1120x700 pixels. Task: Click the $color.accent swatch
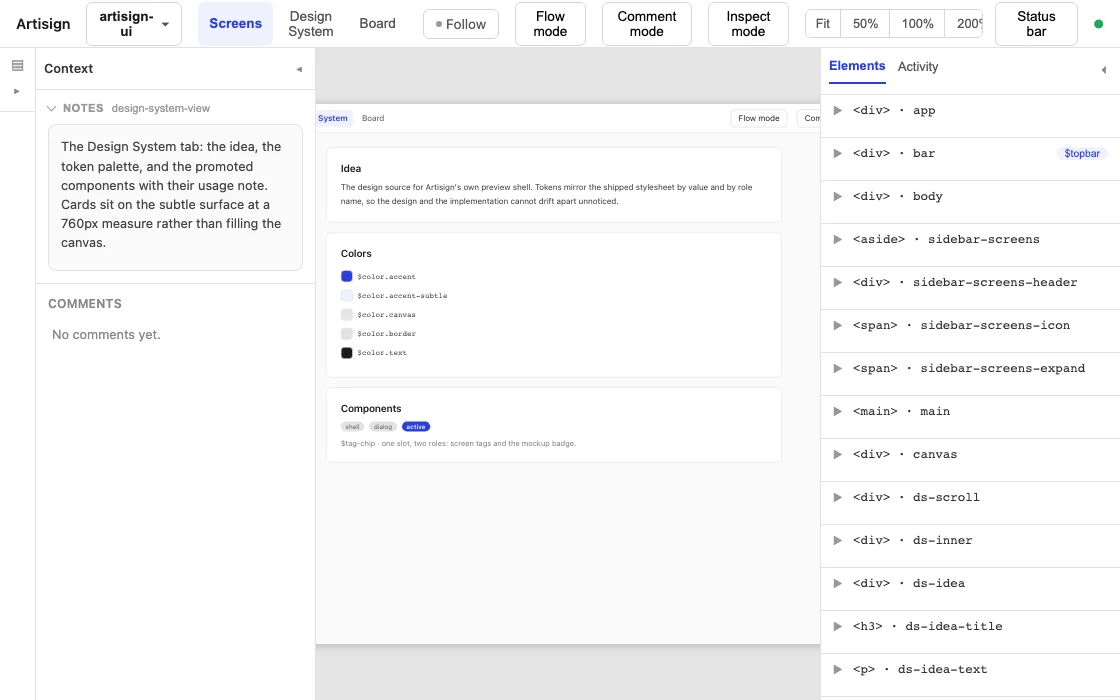346,276
